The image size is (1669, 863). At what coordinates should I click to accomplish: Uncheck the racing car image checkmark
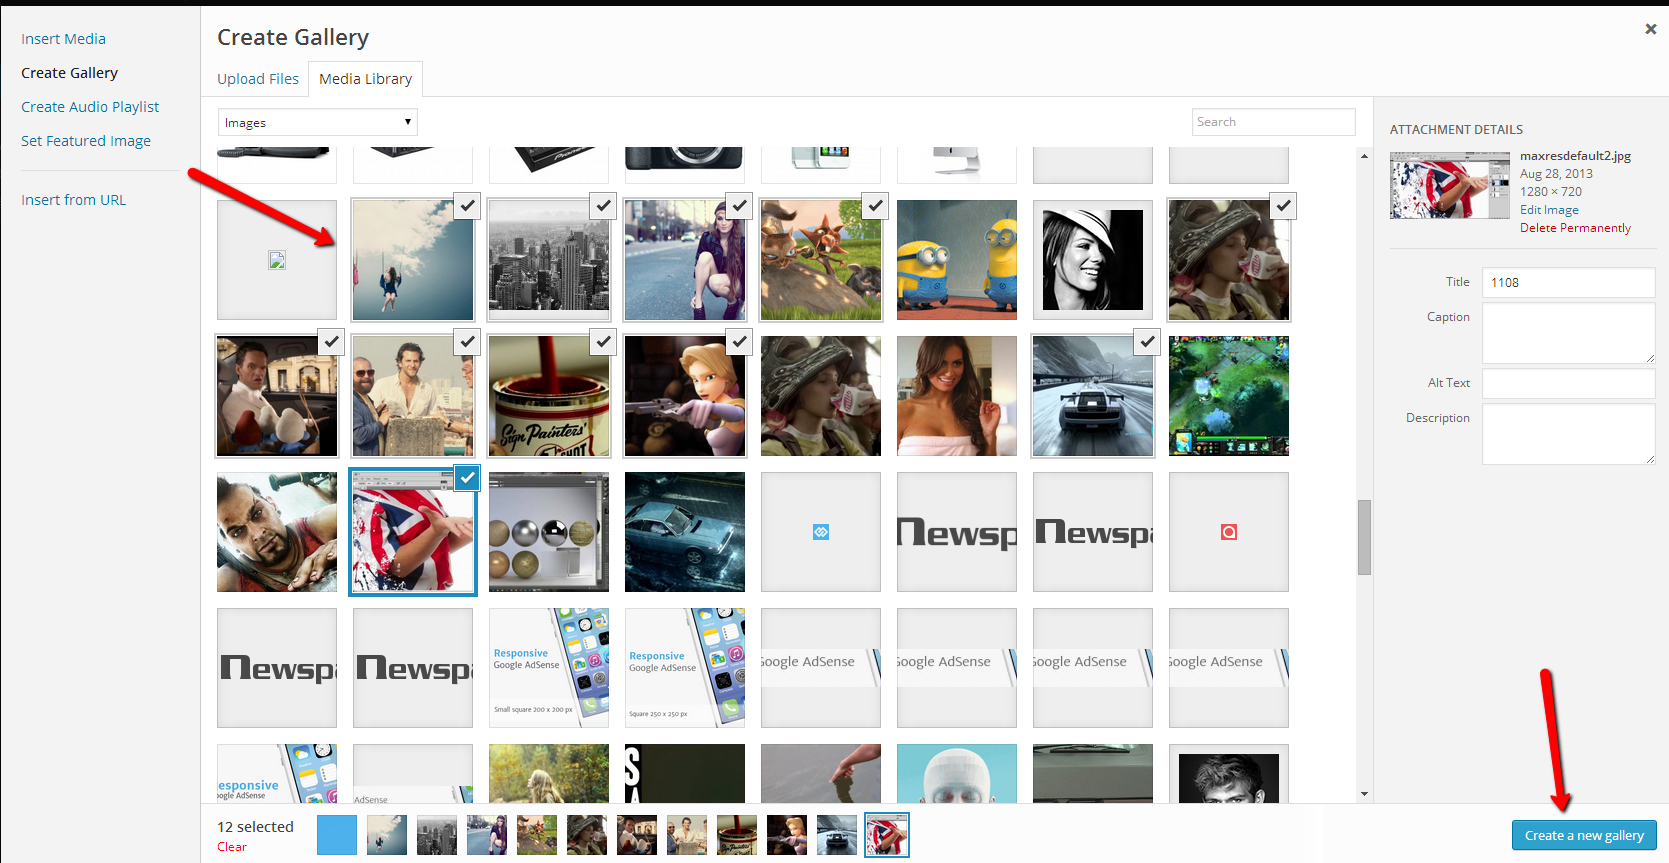pyautogui.click(x=1147, y=342)
